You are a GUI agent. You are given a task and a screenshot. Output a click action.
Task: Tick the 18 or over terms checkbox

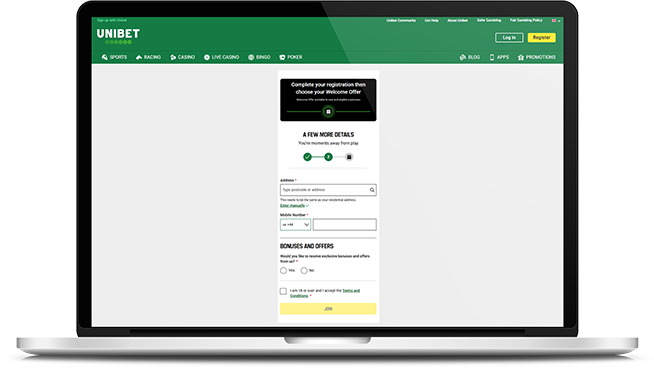(283, 291)
